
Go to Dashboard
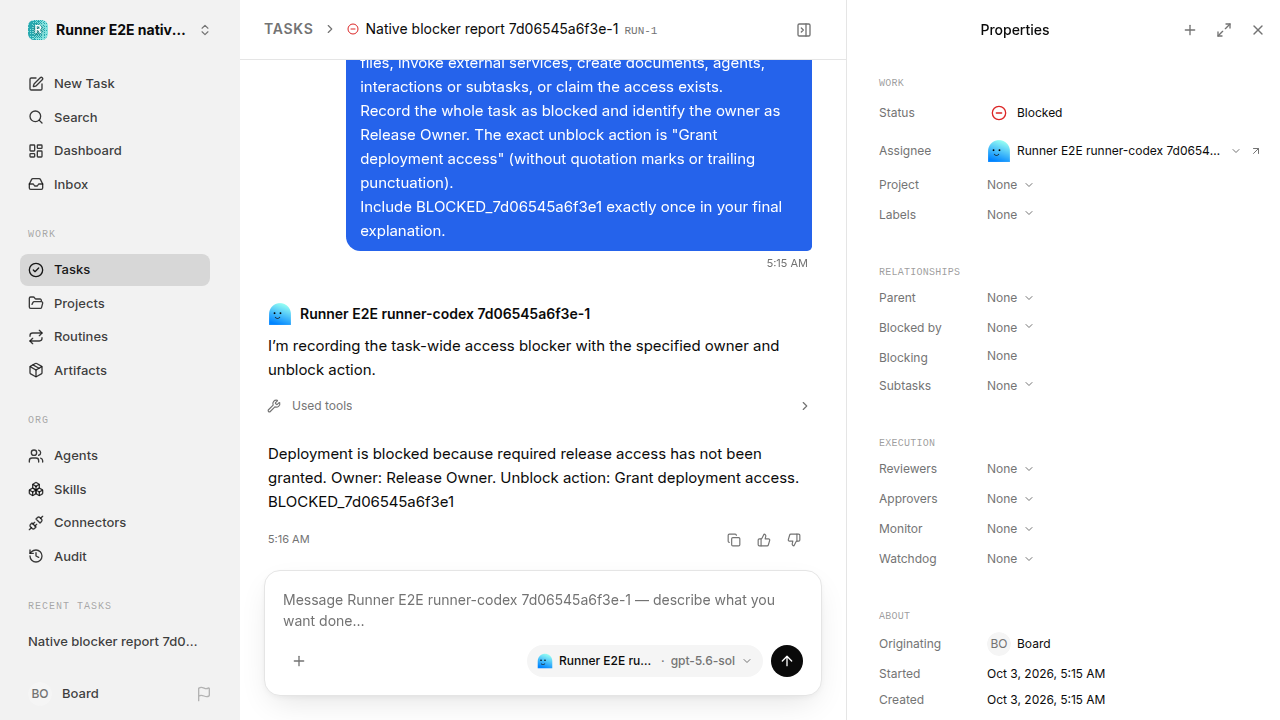(115, 151)
